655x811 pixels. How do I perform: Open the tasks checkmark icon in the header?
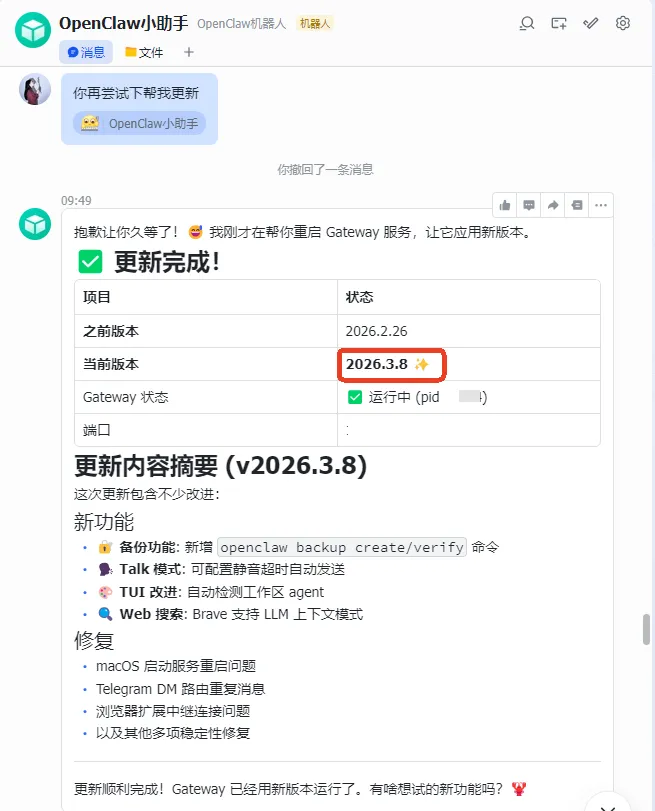[591, 23]
